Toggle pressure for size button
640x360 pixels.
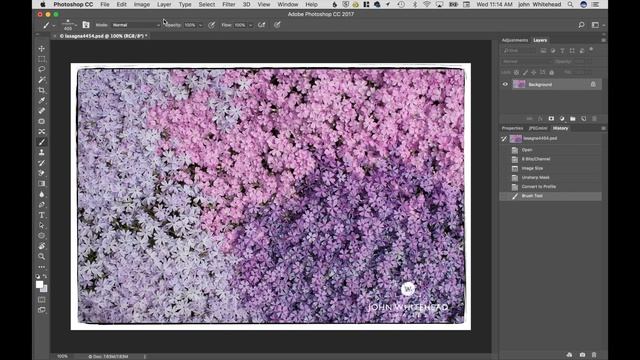click(277, 25)
